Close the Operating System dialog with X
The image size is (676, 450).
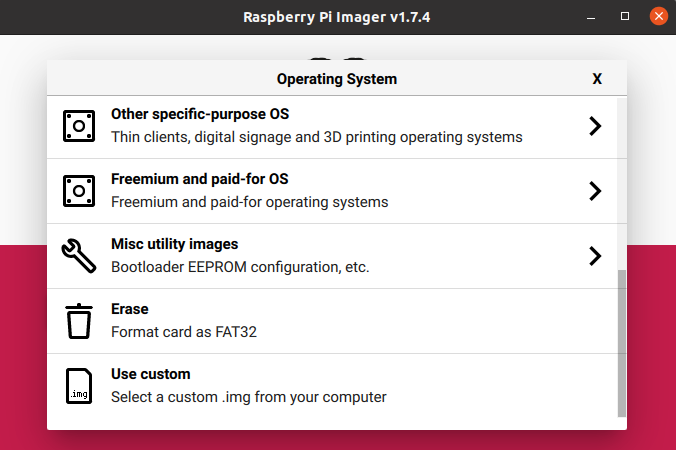(x=597, y=79)
